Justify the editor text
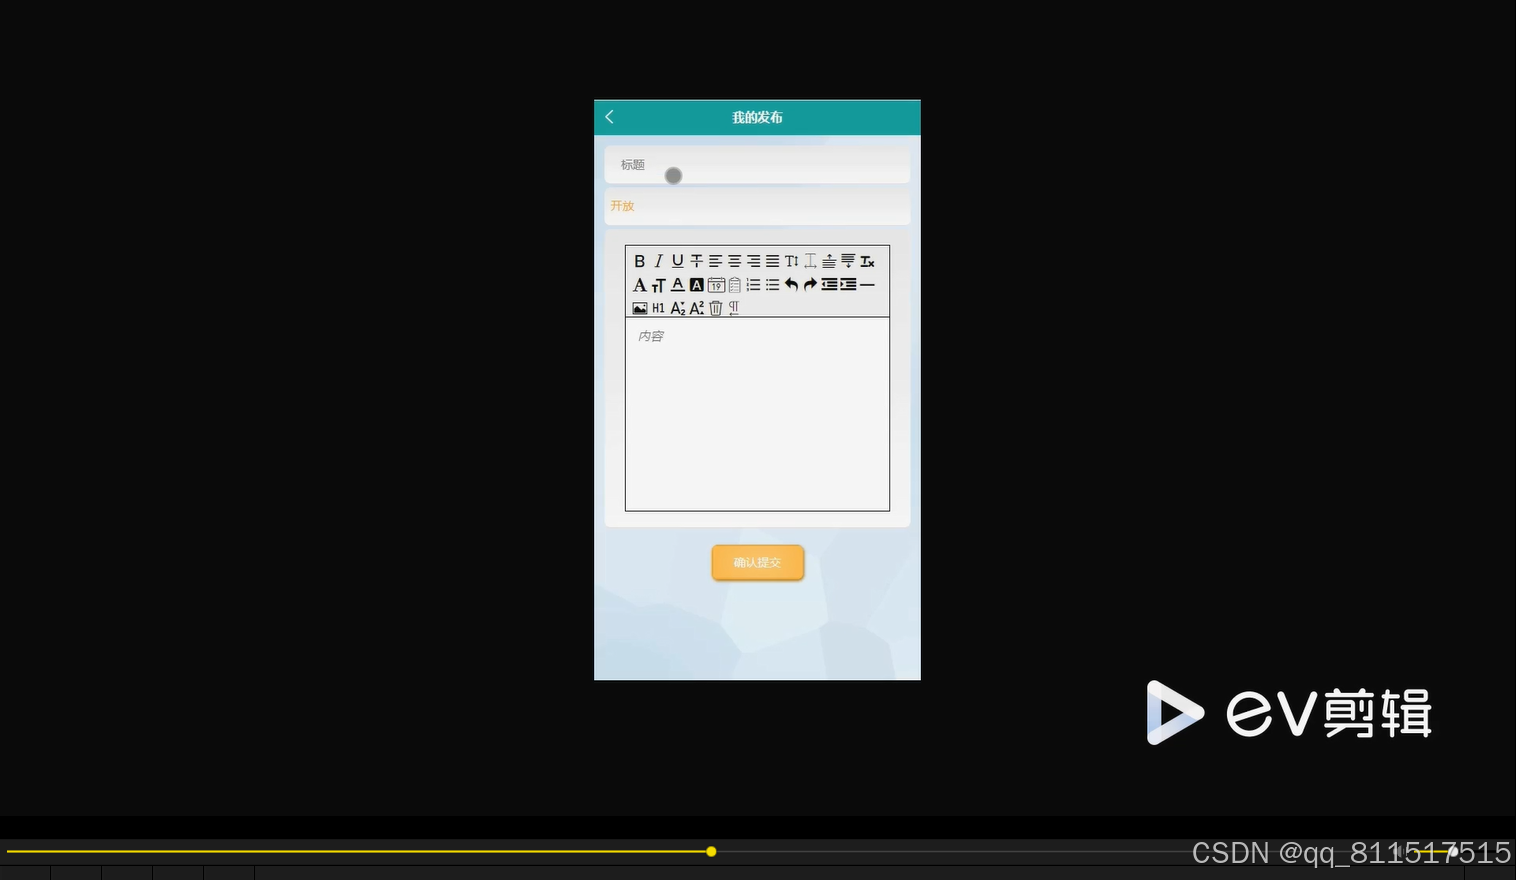Image resolution: width=1516 pixels, height=880 pixels. (773, 261)
